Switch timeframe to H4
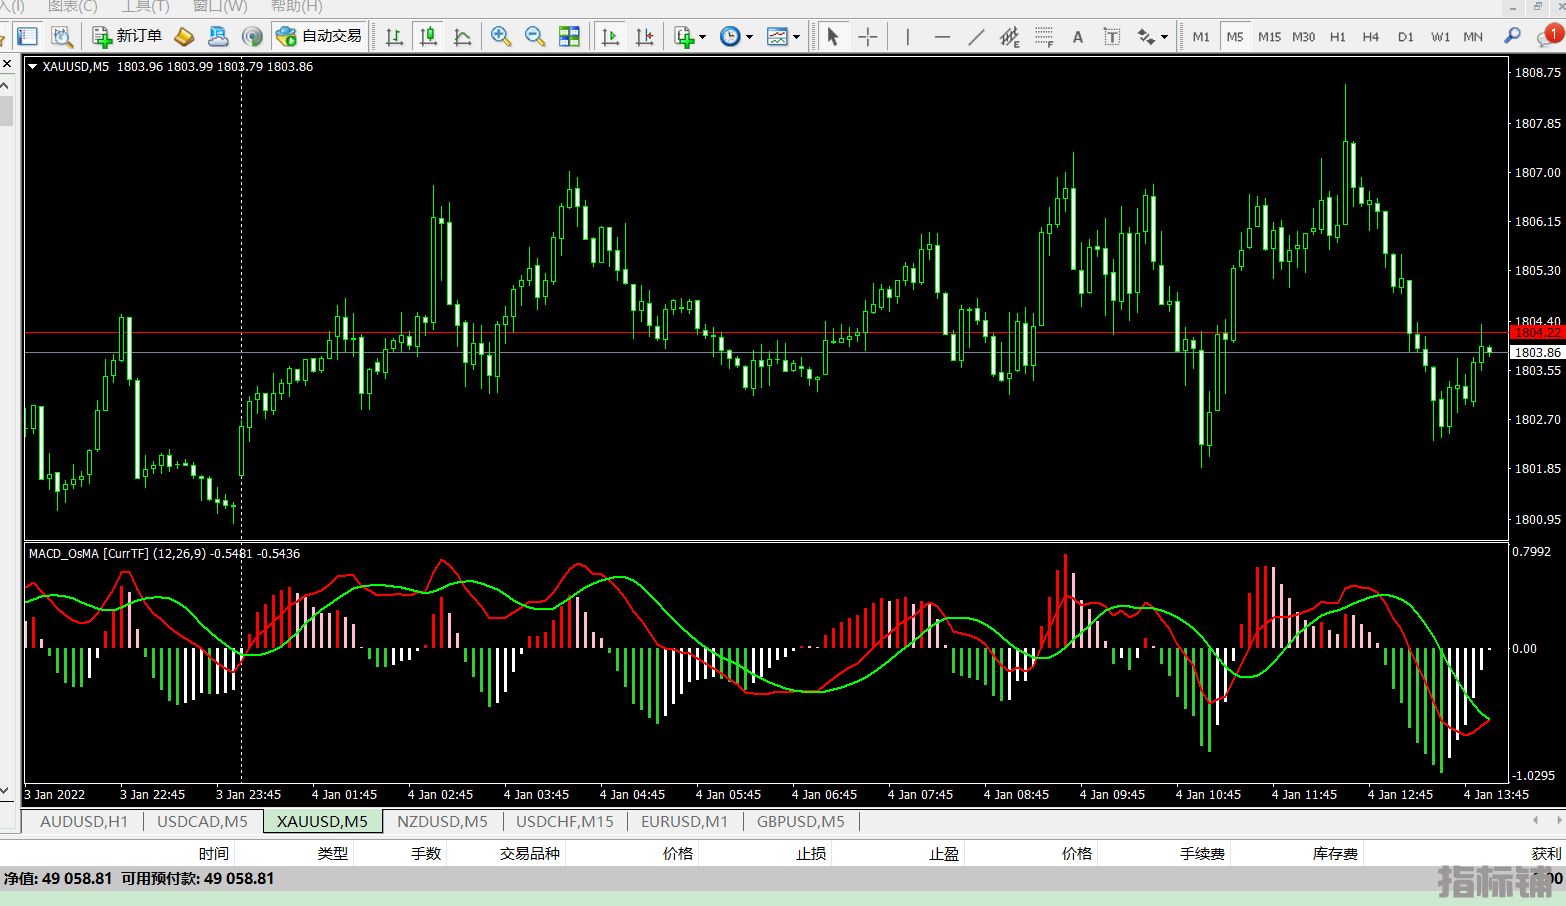The image size is (1566, 906). (x=1371, y=37)
